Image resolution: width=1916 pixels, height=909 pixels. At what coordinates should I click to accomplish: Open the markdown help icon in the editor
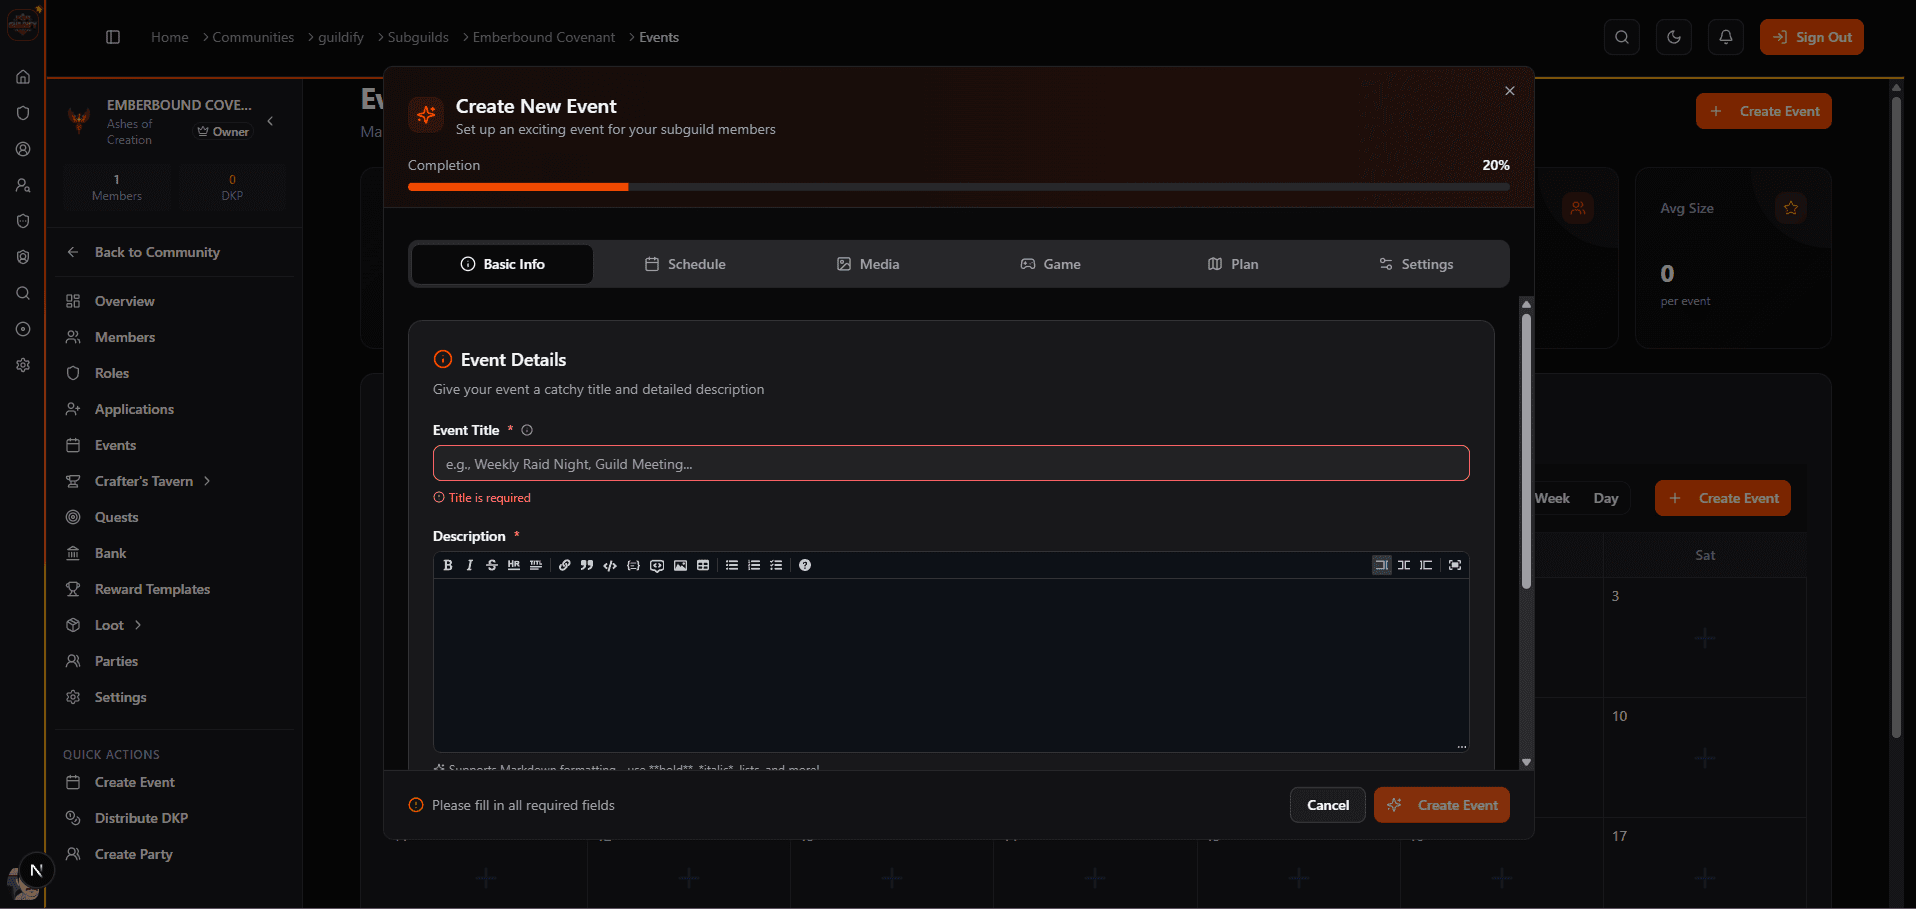click(806, 564)
